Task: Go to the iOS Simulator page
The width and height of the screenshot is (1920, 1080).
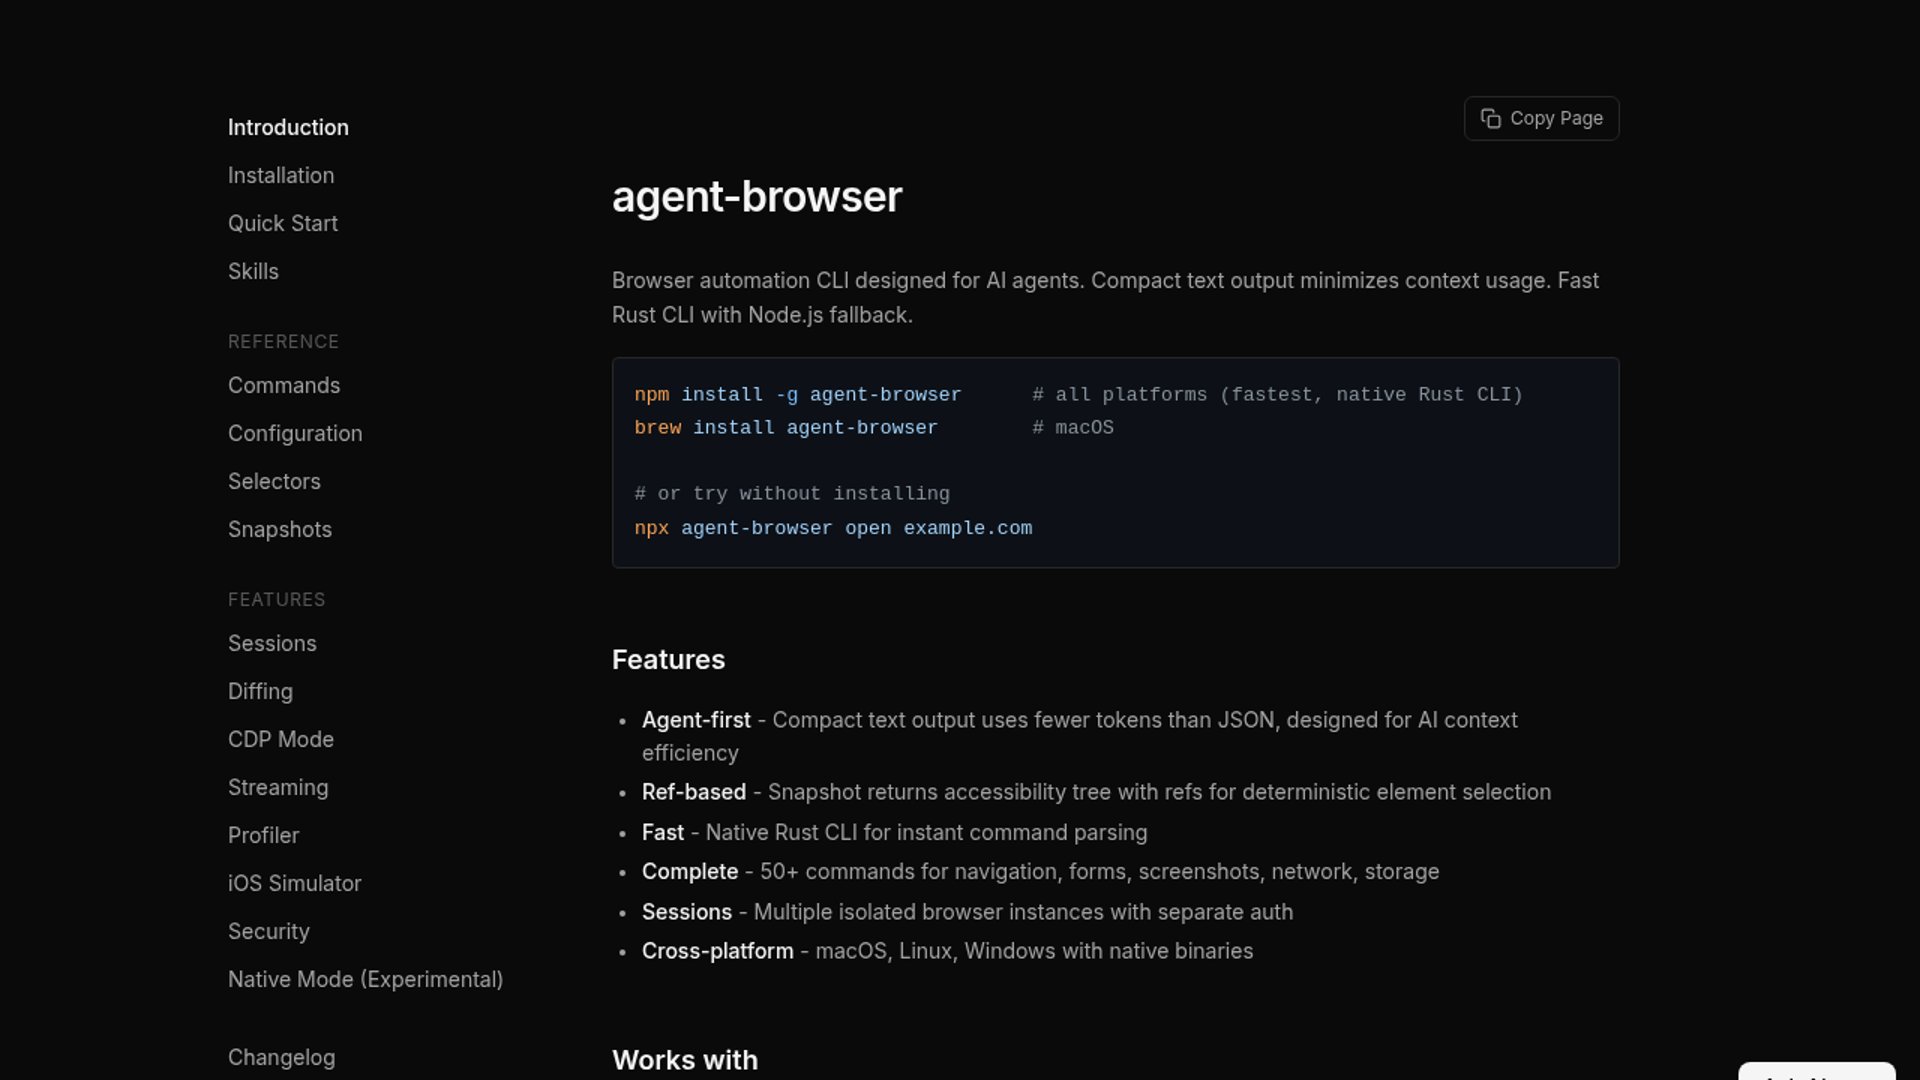Action: (294, 884)
